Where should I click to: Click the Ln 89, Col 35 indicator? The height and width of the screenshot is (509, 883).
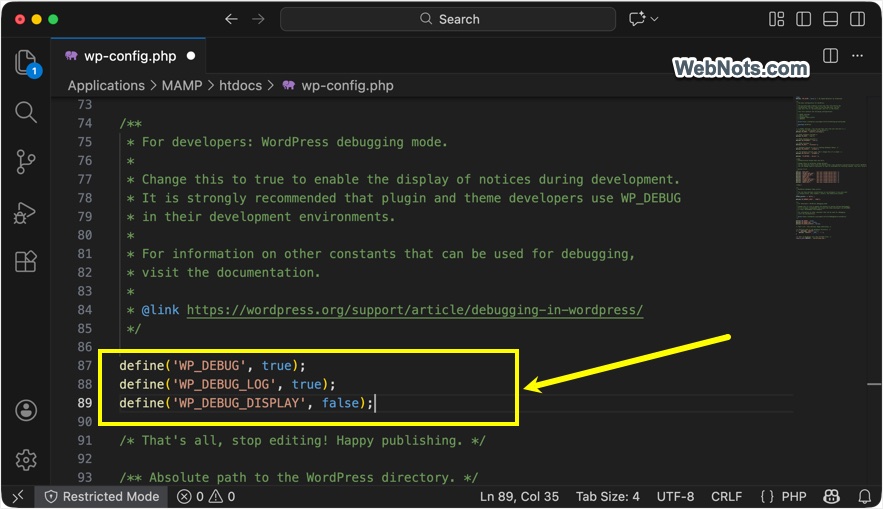[519, 497]
